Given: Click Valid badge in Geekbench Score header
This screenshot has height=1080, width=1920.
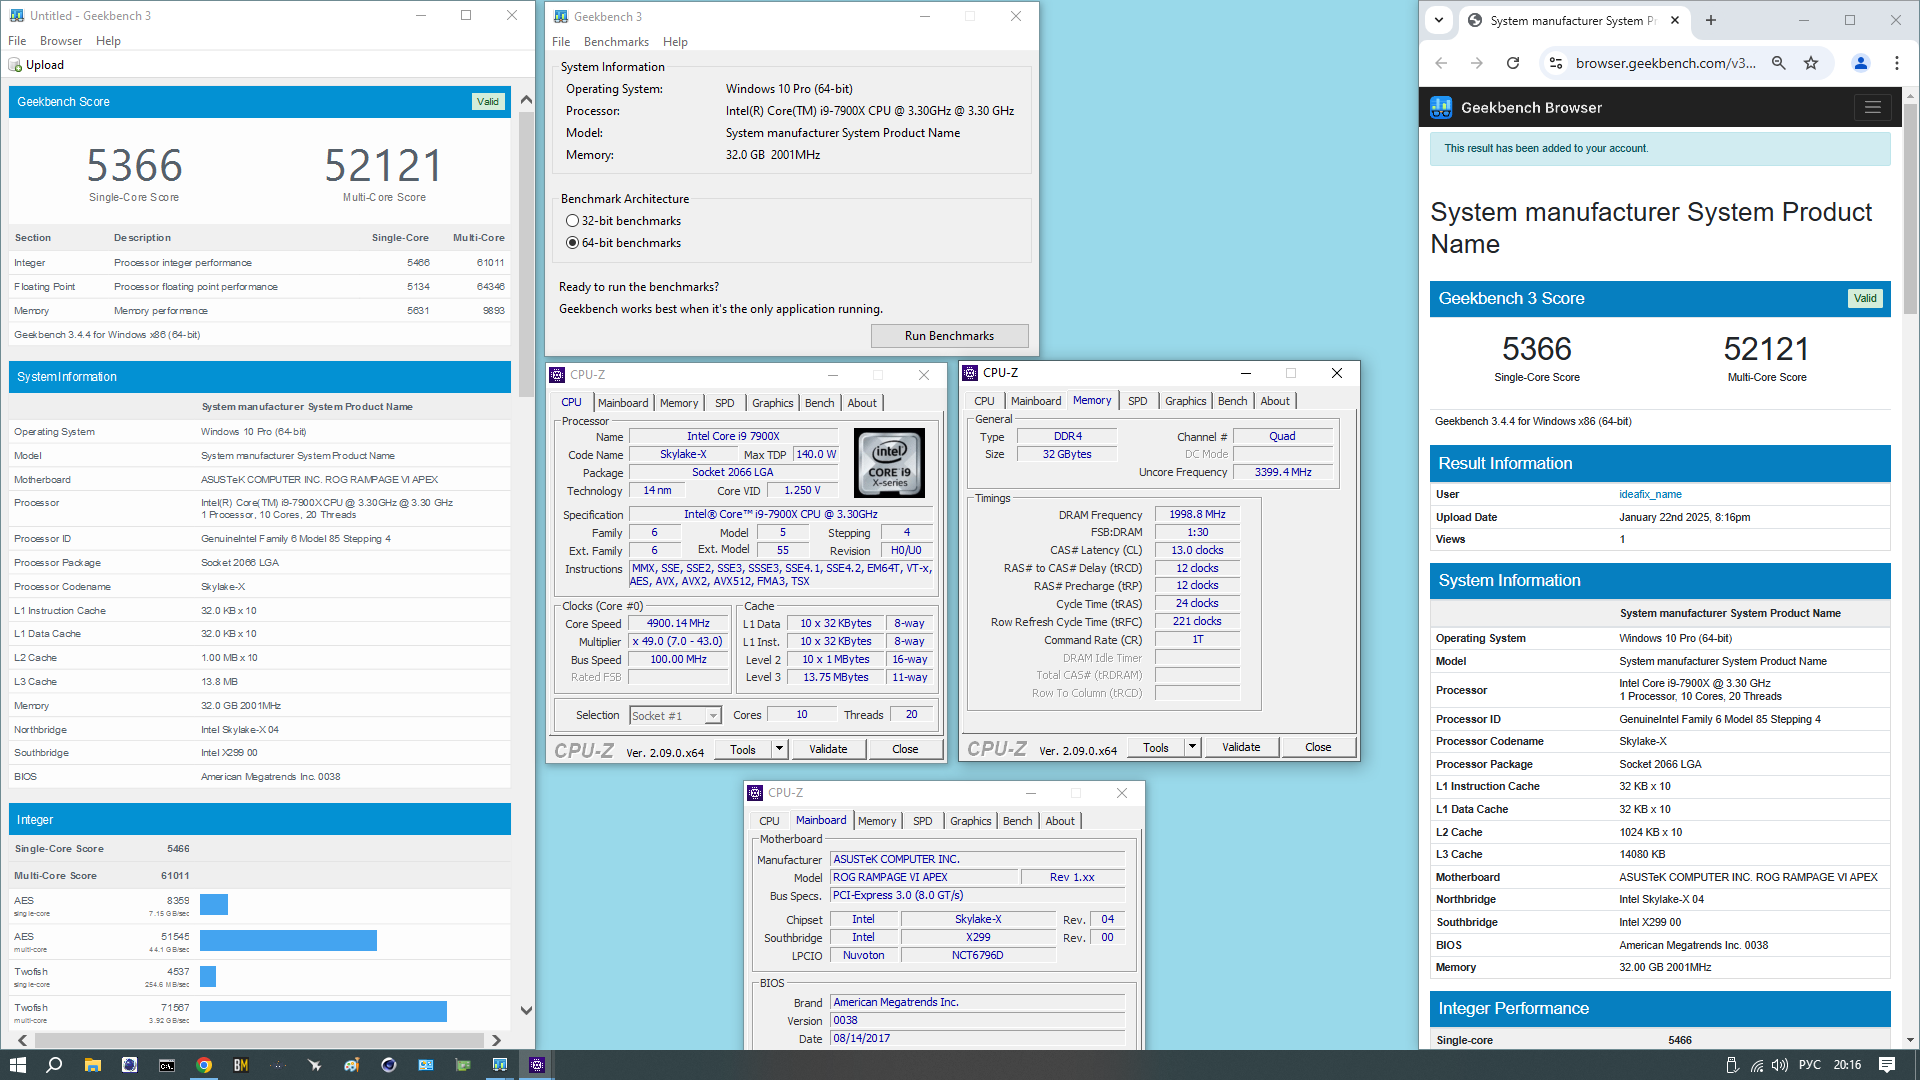Looking at the screenshot, I should tap(488, 102).
